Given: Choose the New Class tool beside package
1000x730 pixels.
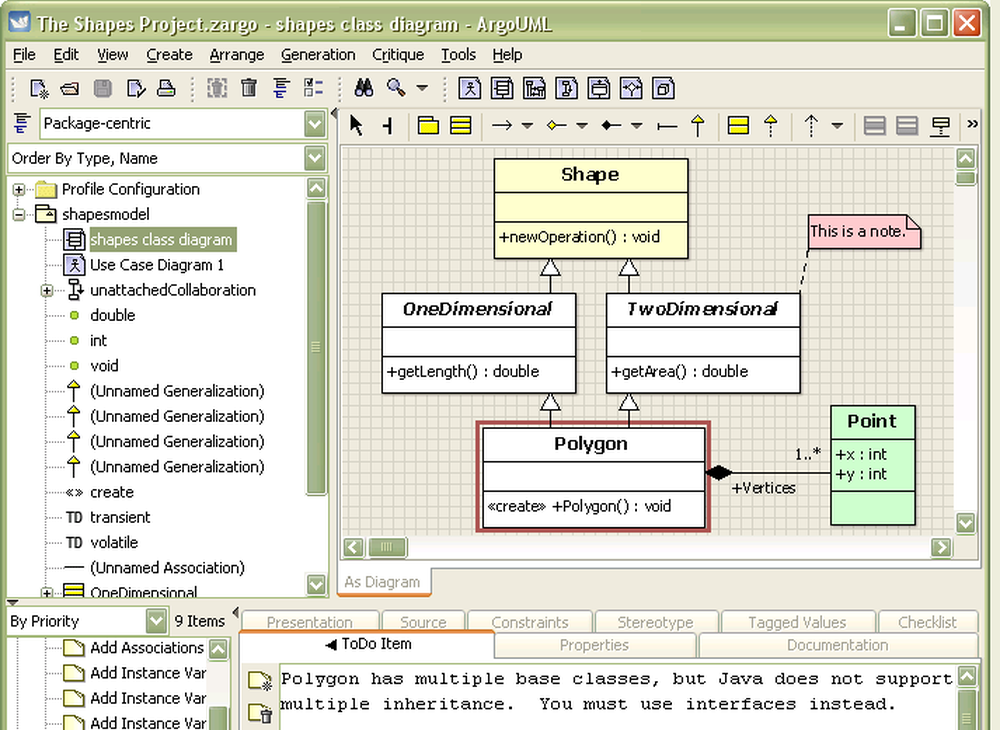Looking at the screenshot, I should point(460,126).
